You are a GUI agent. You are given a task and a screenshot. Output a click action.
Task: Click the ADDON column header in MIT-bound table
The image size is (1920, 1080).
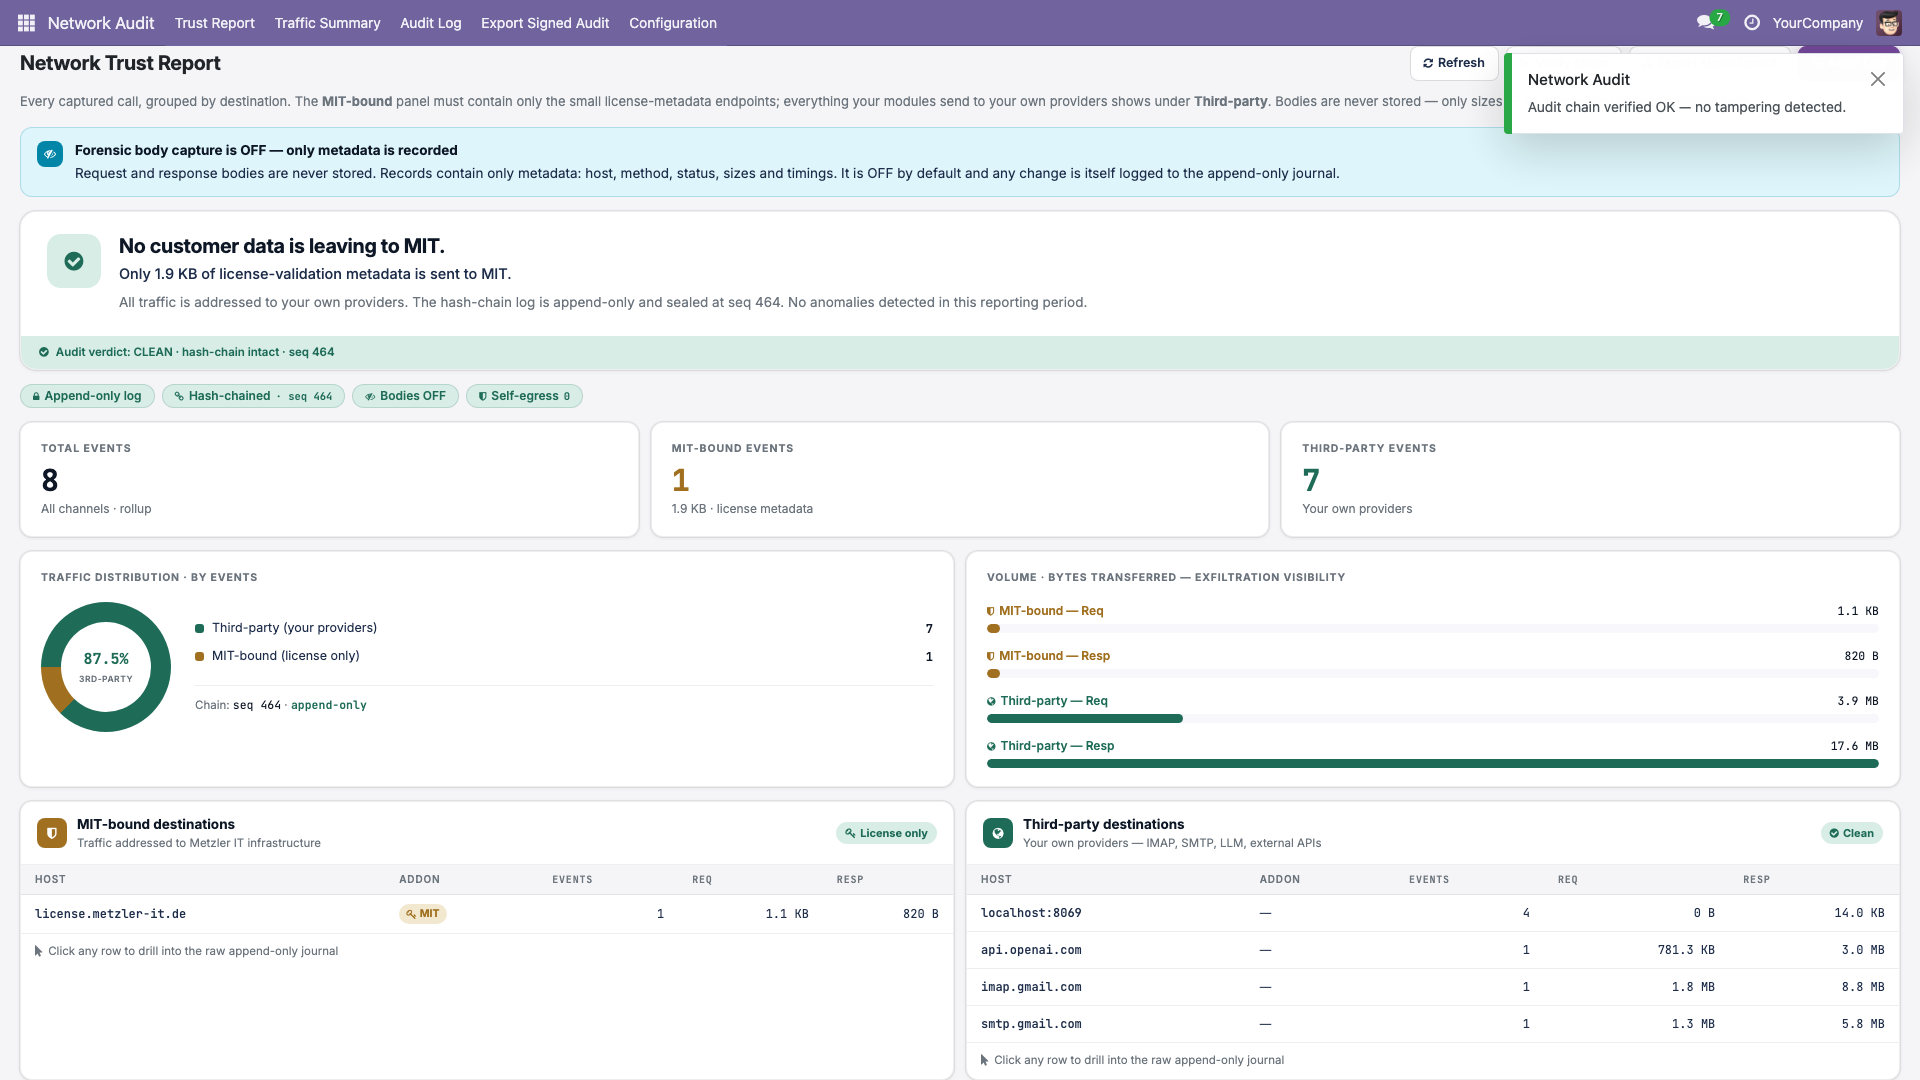pyautogui.click(x=419, y=879)
